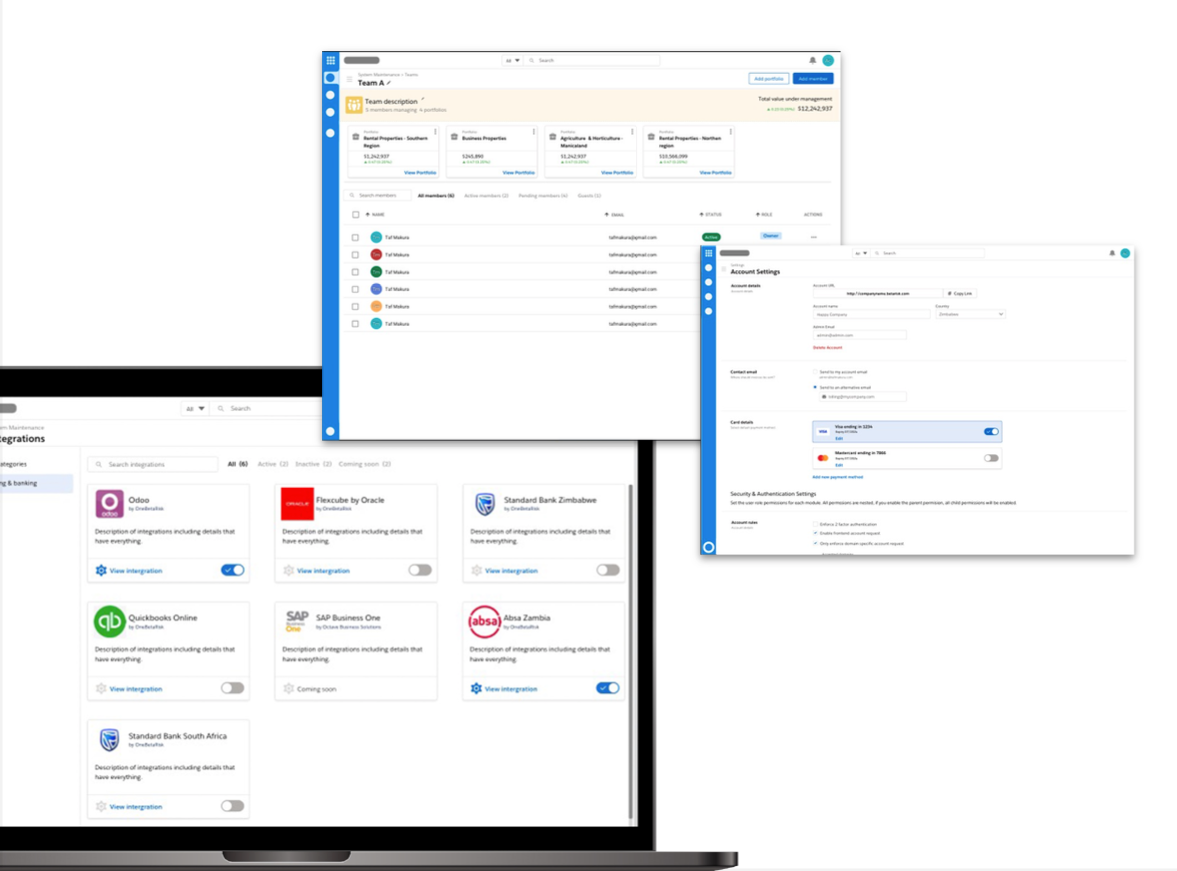Click the Add member button
The width and height of the screenshot is (1177, 871).
tap(812, 78)
